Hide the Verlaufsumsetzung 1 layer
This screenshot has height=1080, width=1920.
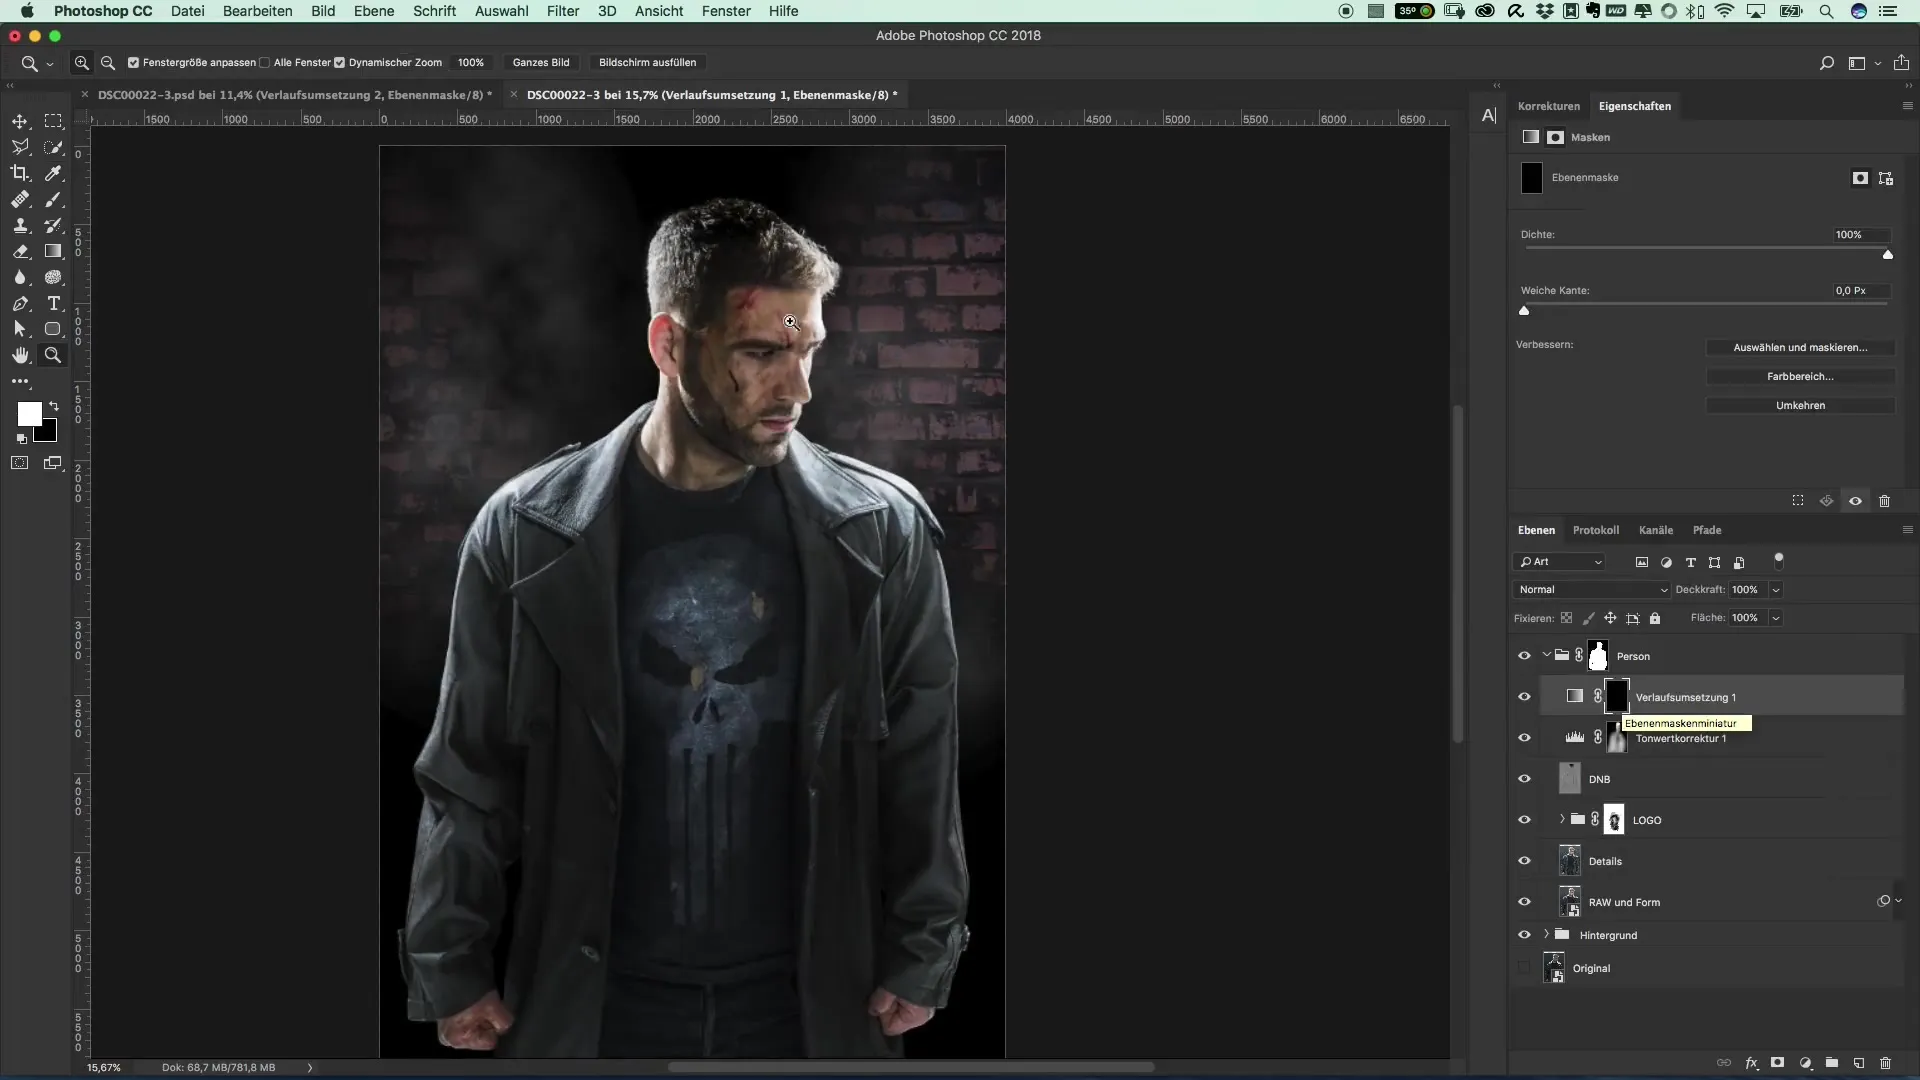click(1524, 697)
